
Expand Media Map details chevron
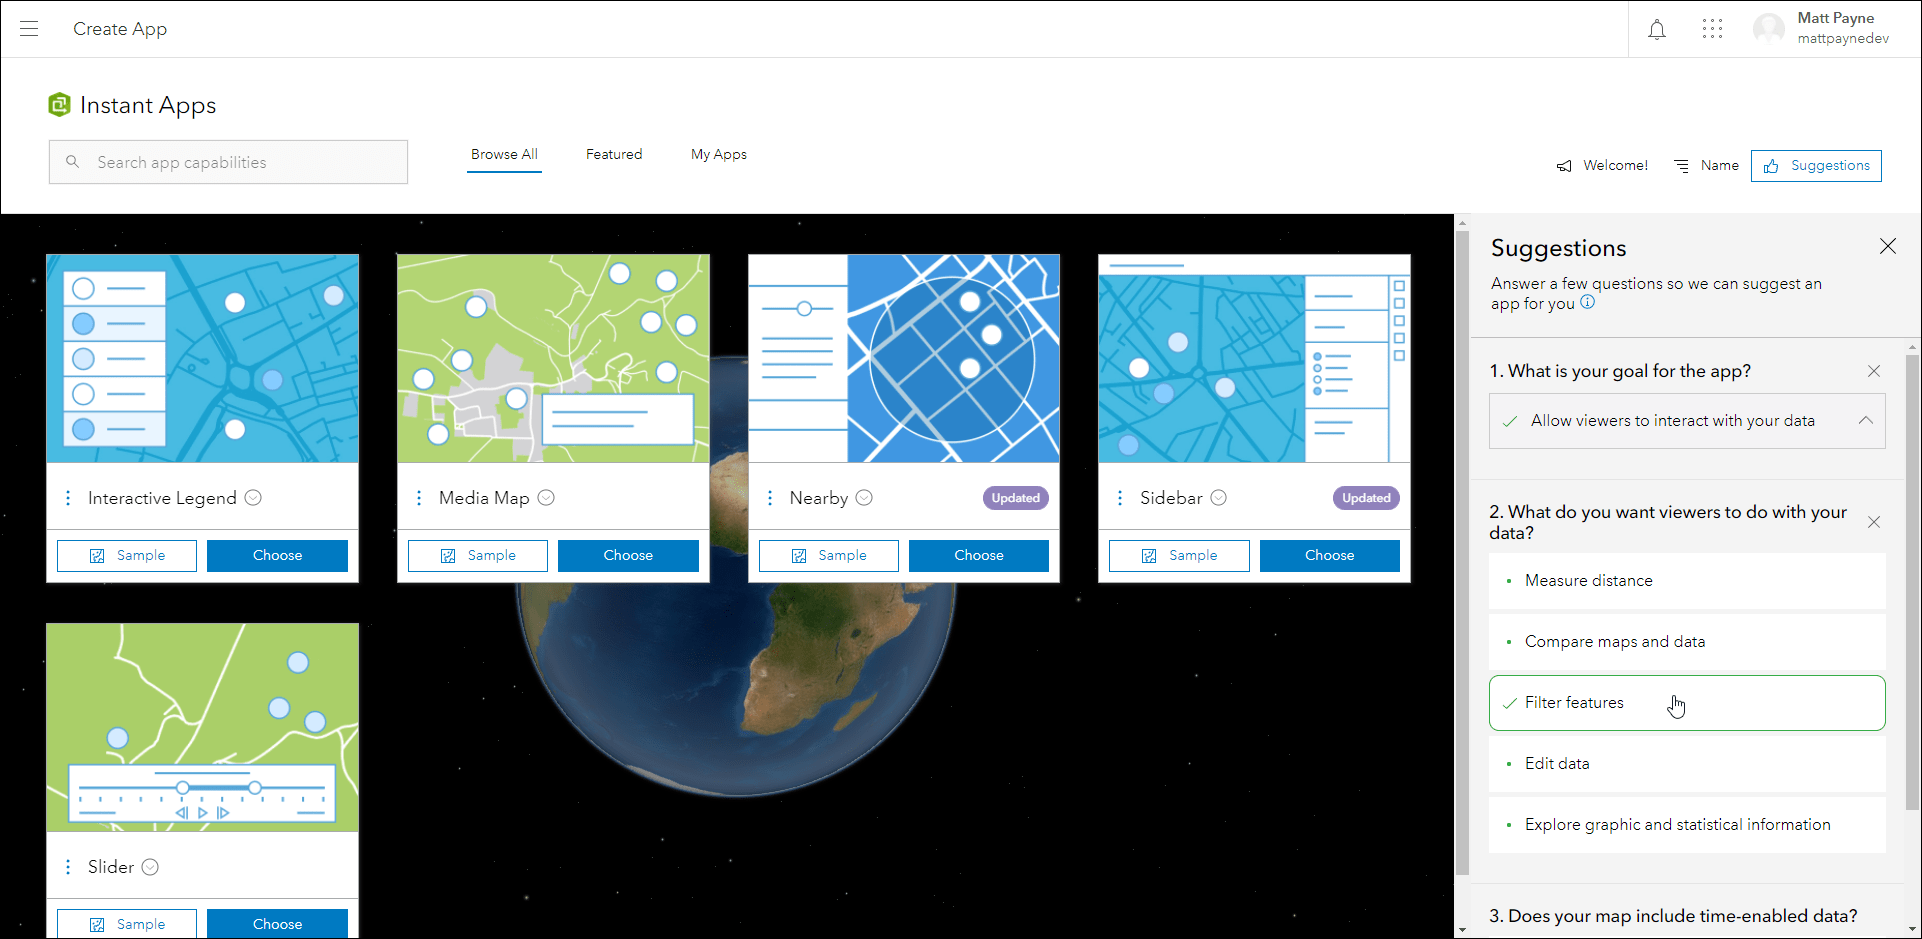click(546, 498)
